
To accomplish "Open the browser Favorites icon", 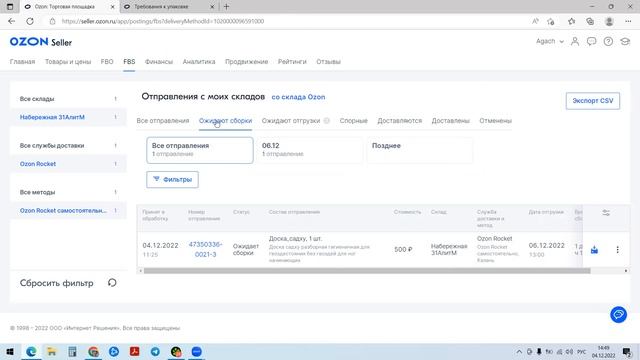I will click(571, 21).
